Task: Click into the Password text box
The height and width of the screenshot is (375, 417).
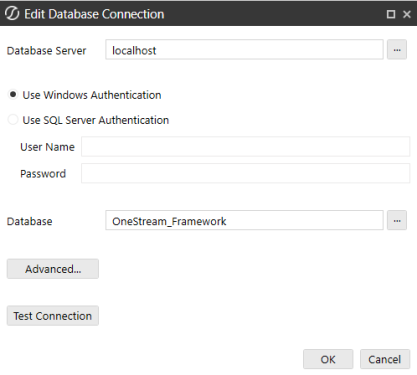Action: click(x=245, y=173)
